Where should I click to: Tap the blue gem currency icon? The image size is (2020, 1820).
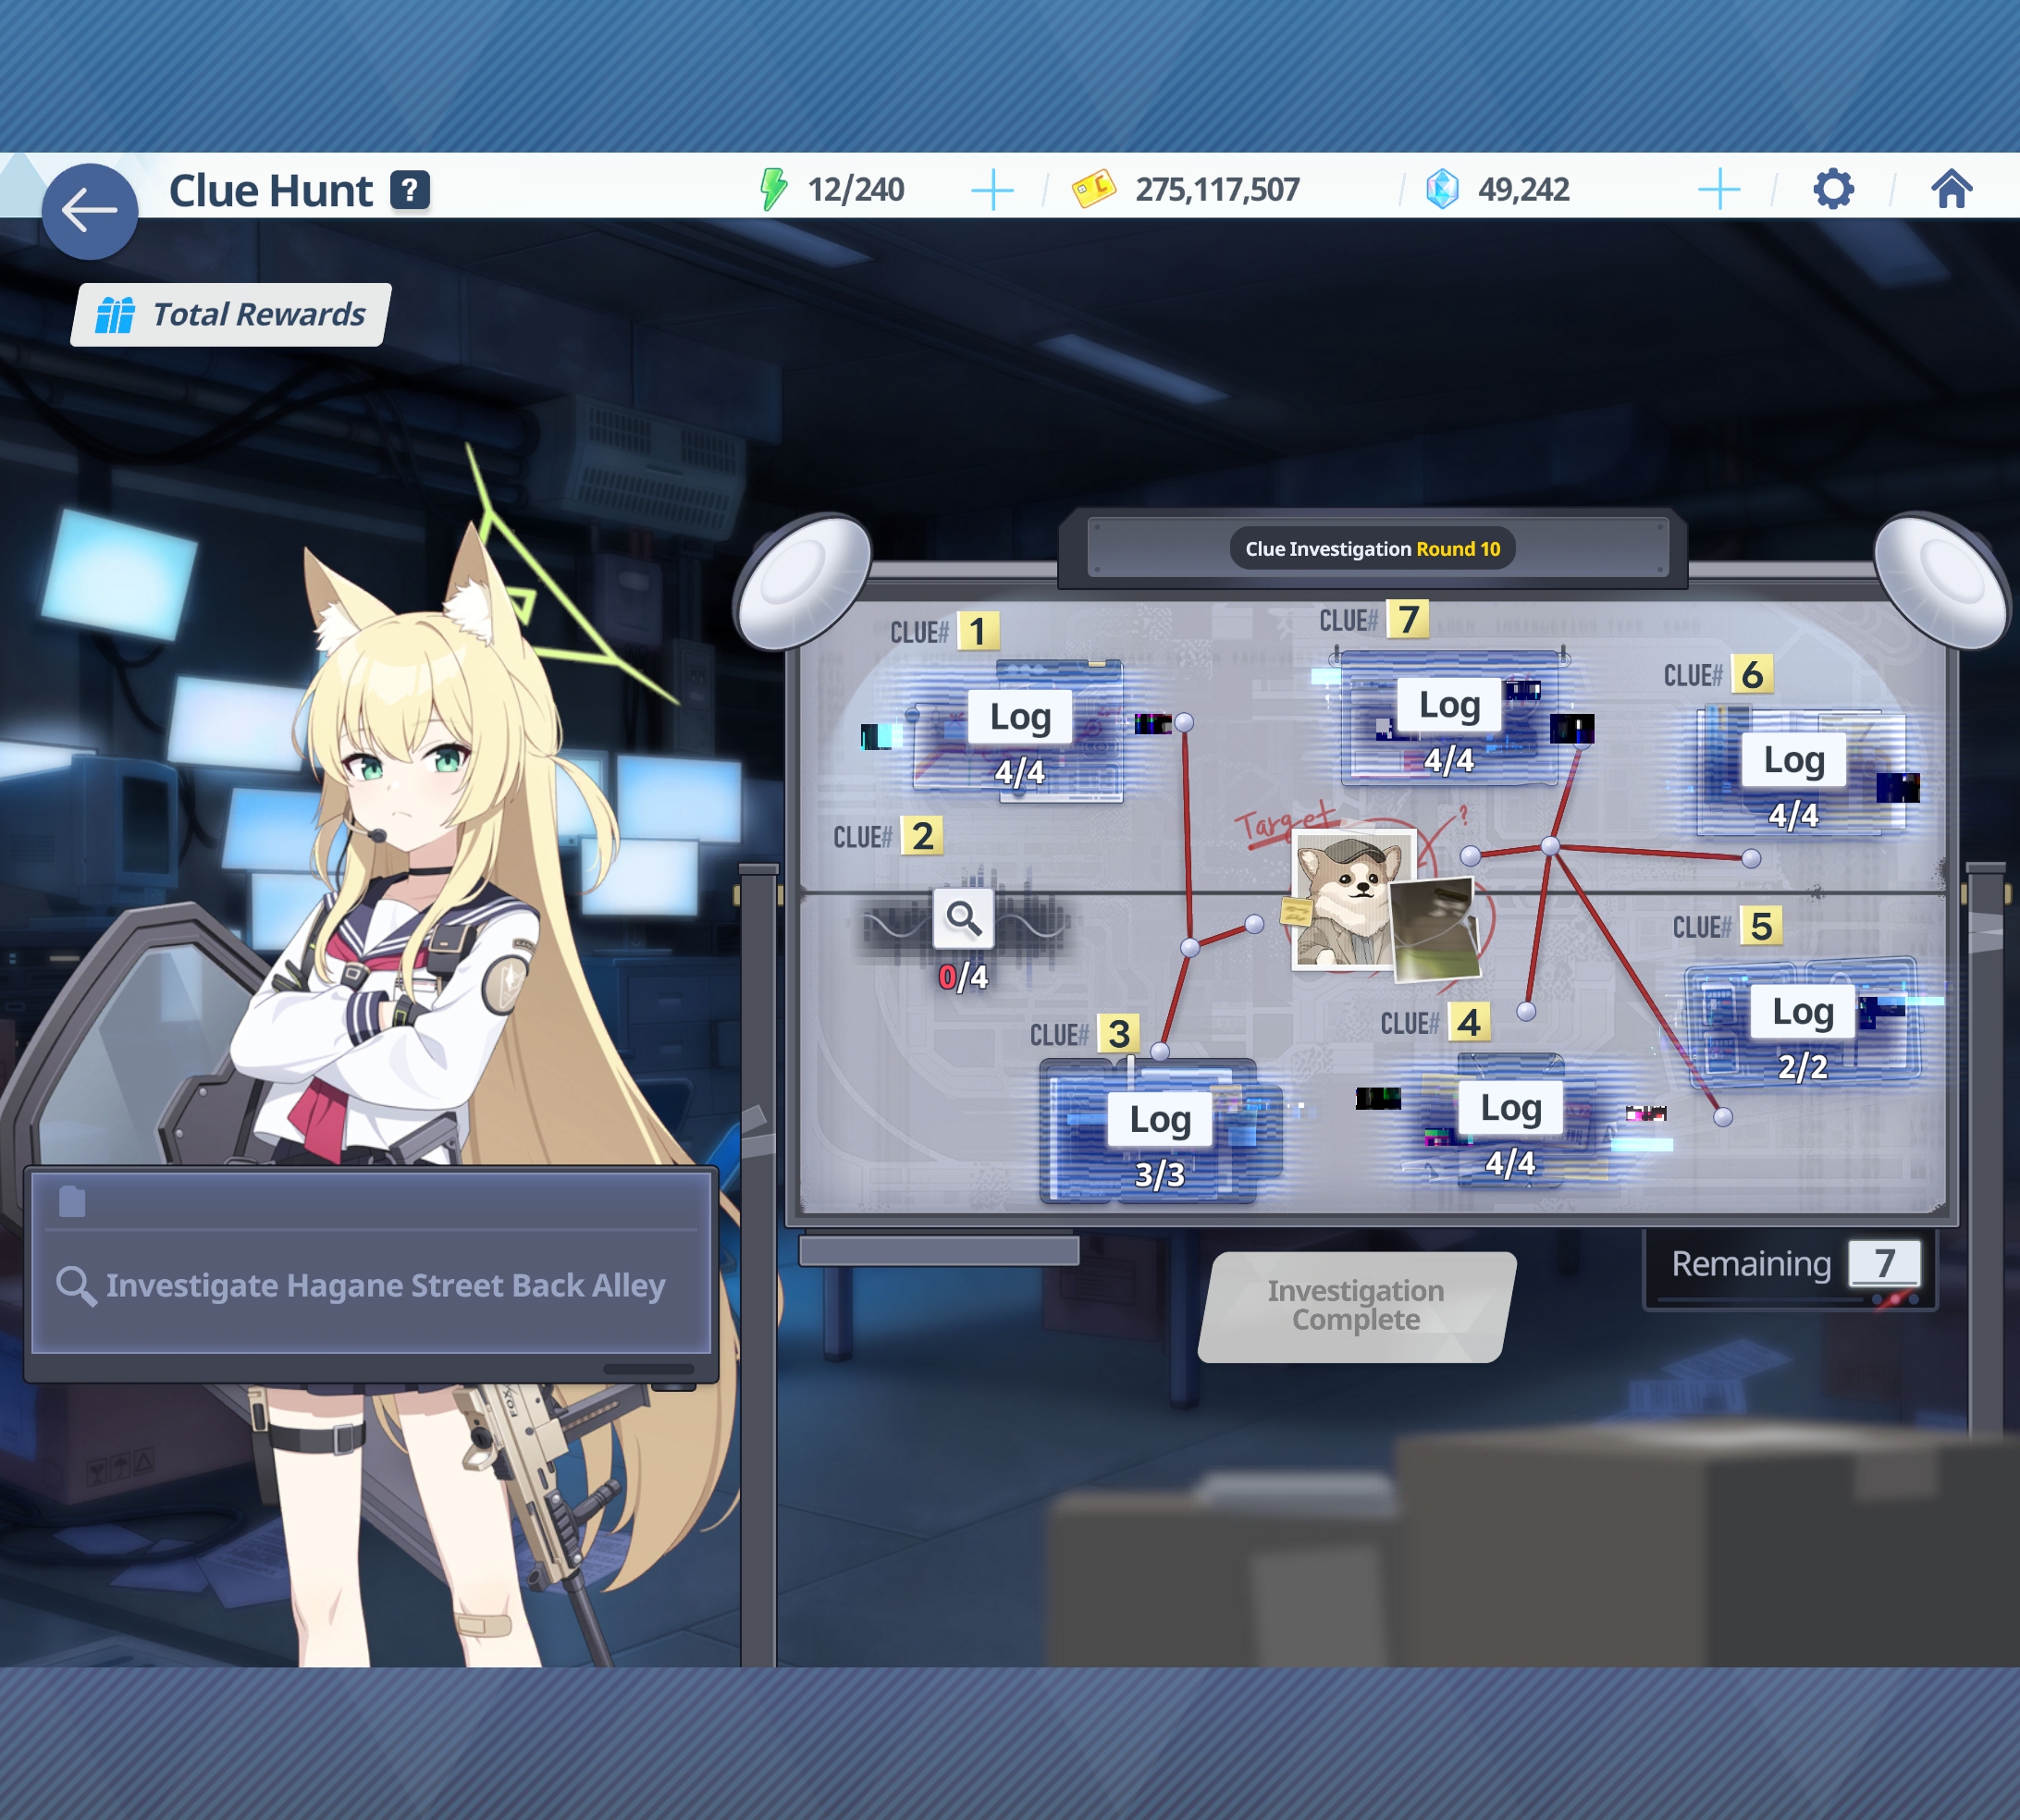tap(1442, 189)
